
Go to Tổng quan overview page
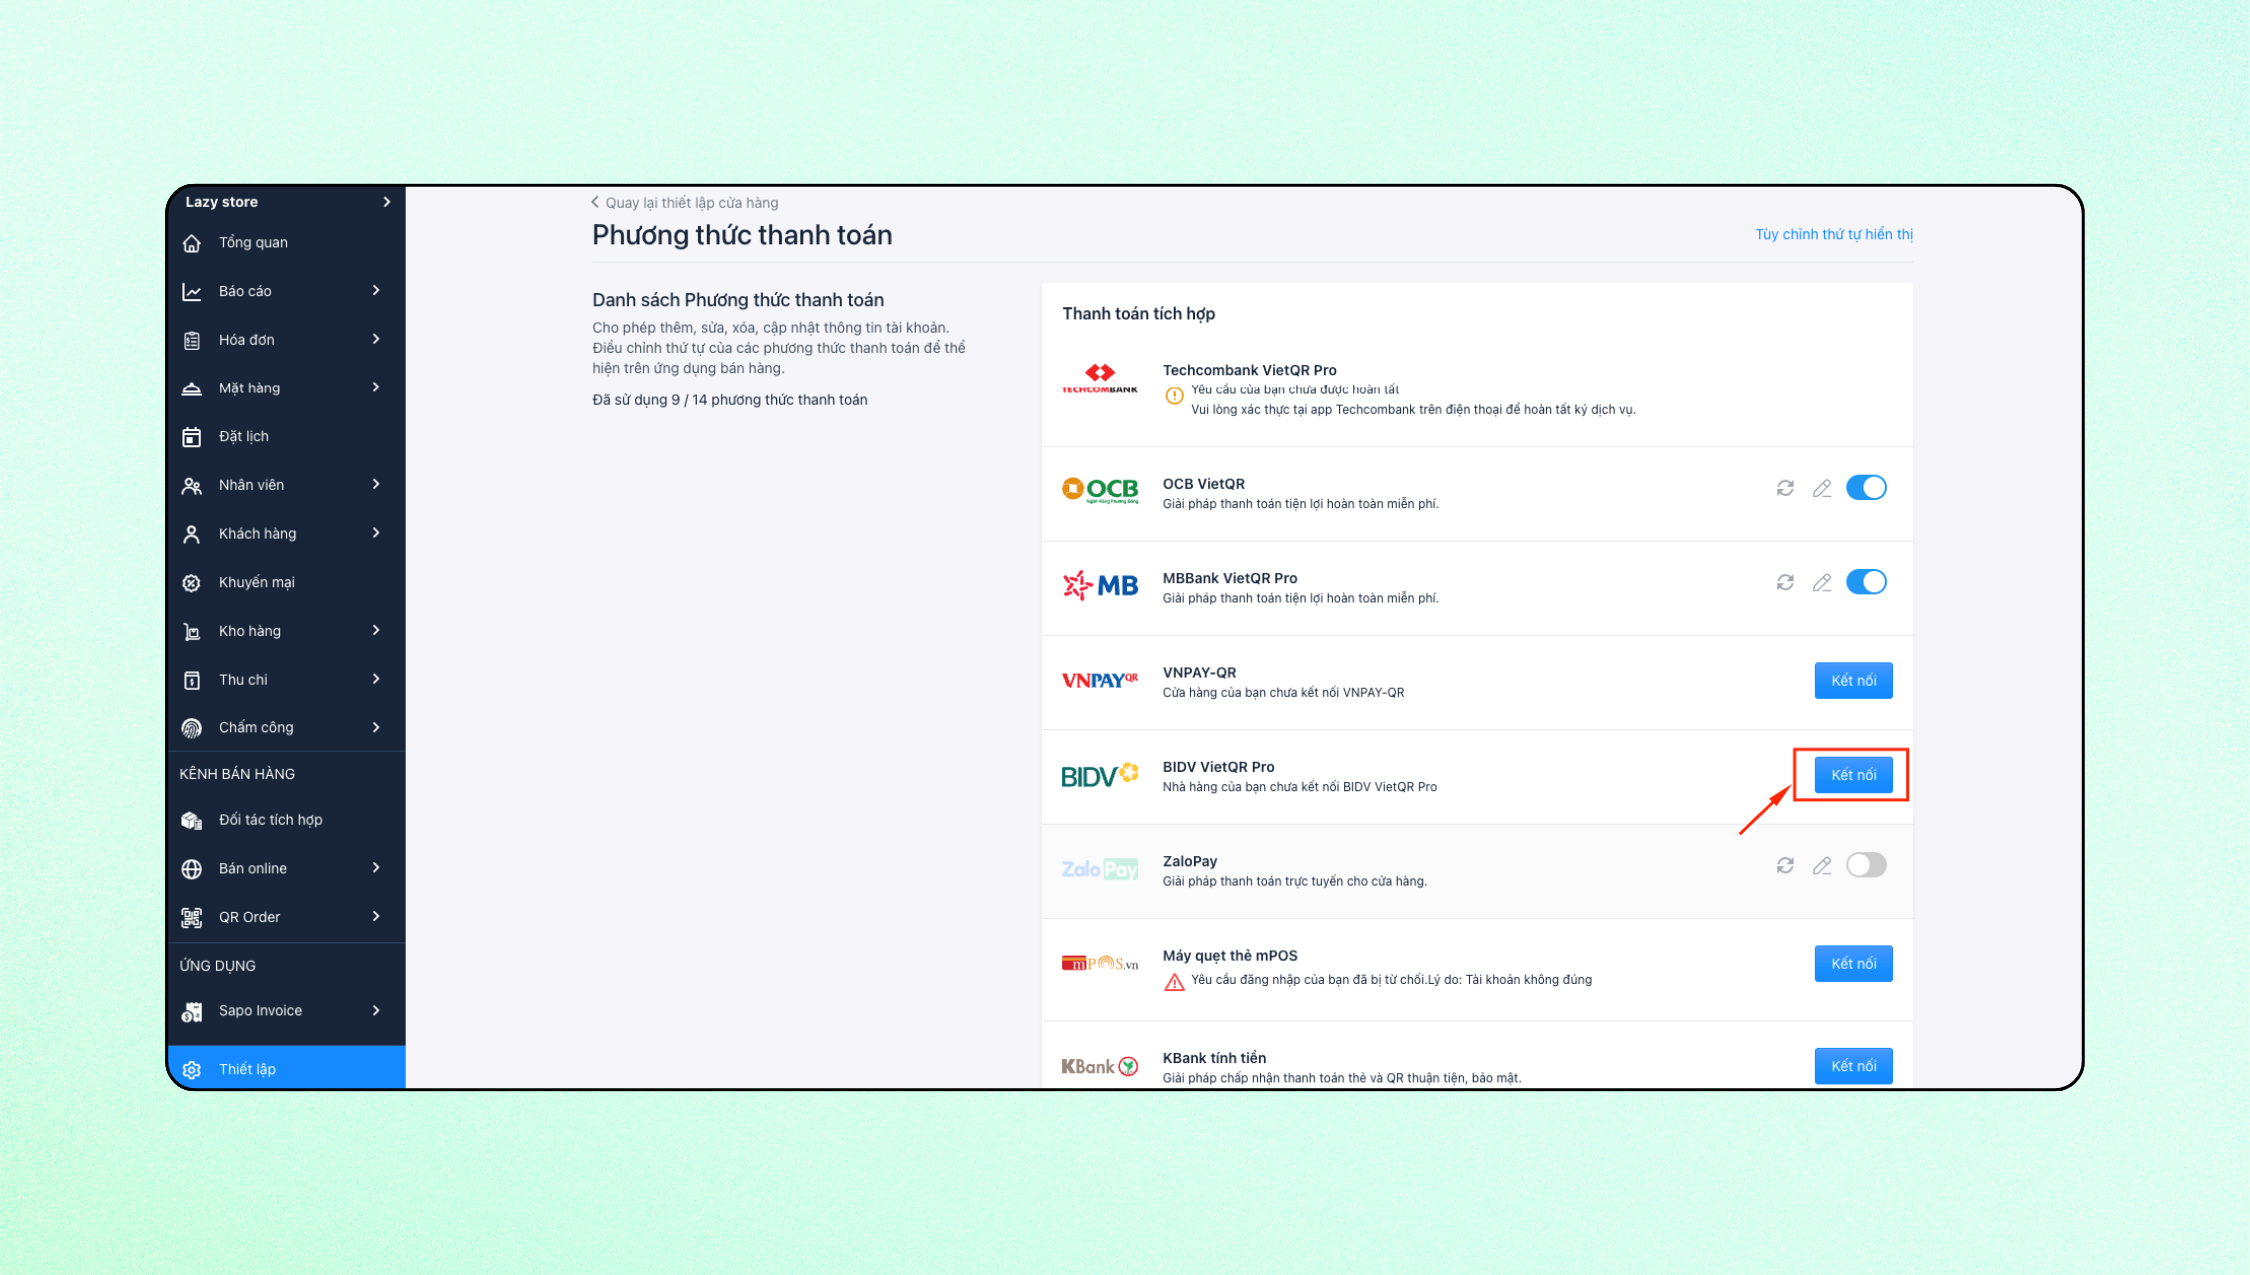(x=253, y=243)
